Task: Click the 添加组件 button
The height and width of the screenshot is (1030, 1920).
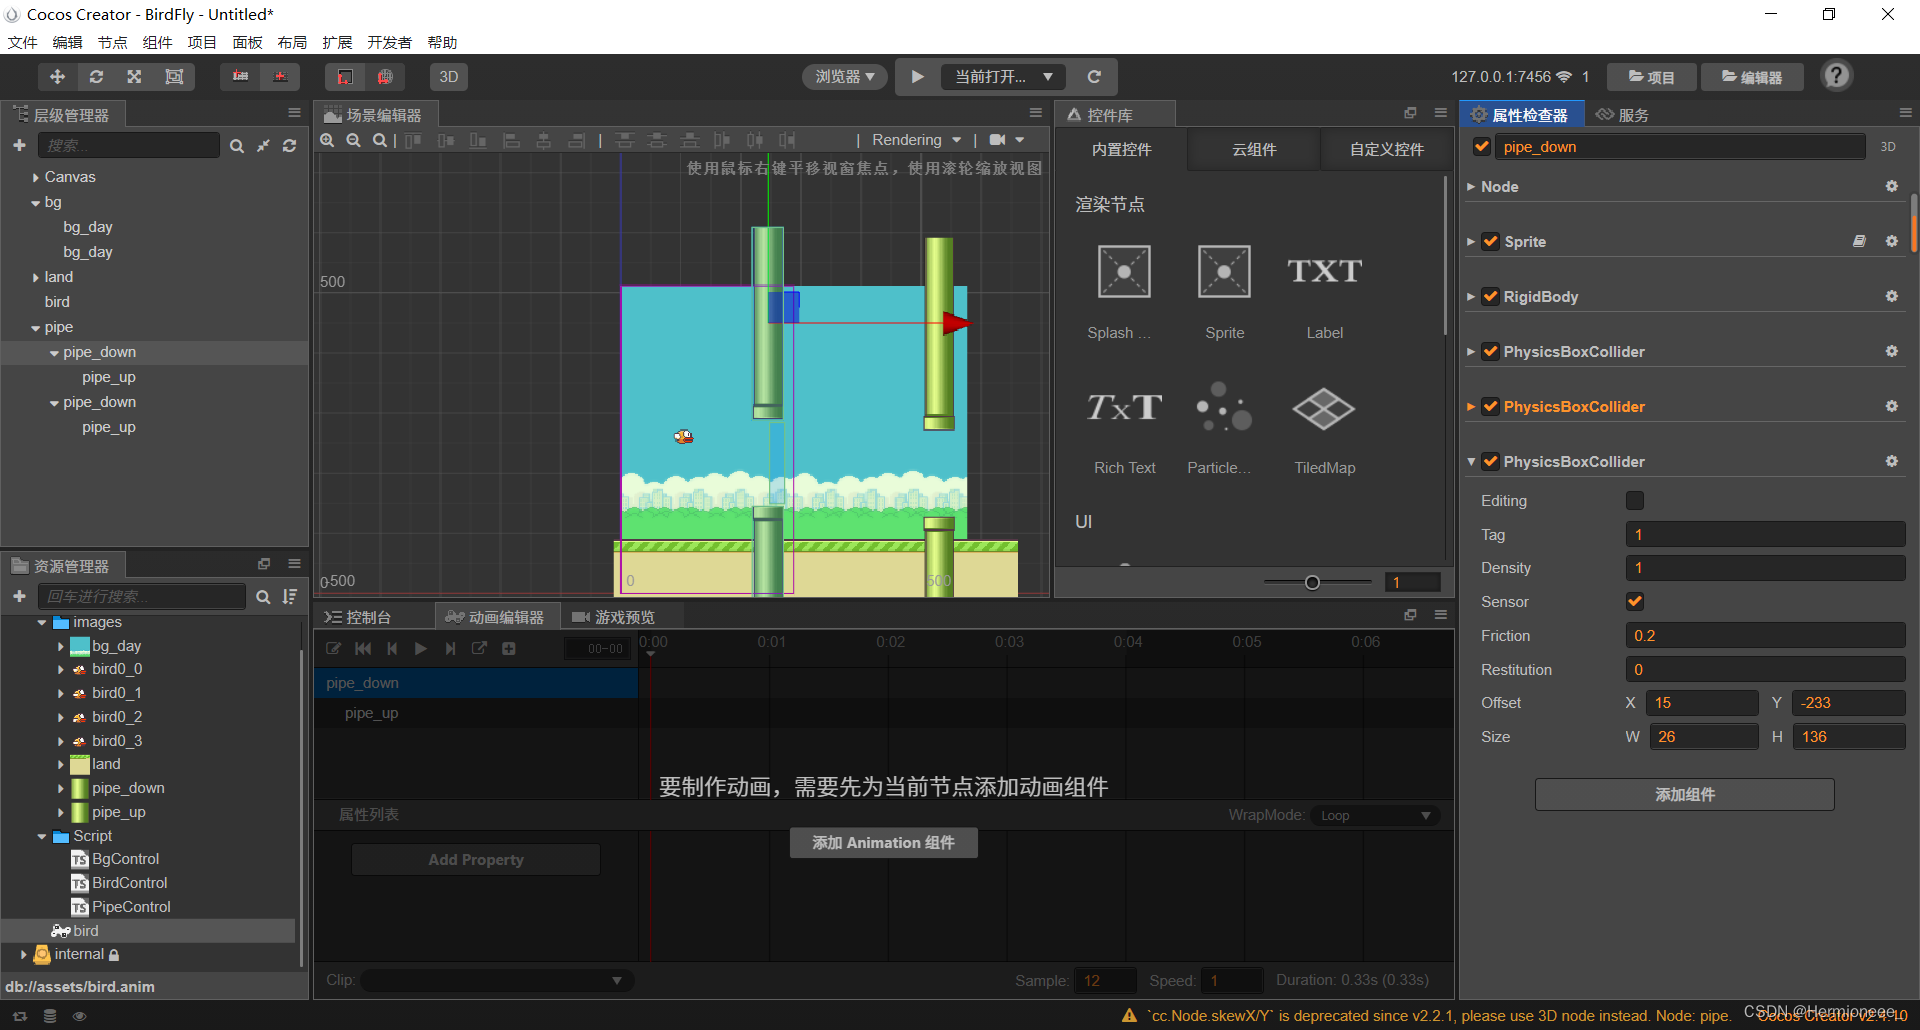Action: click(1684, 795)
